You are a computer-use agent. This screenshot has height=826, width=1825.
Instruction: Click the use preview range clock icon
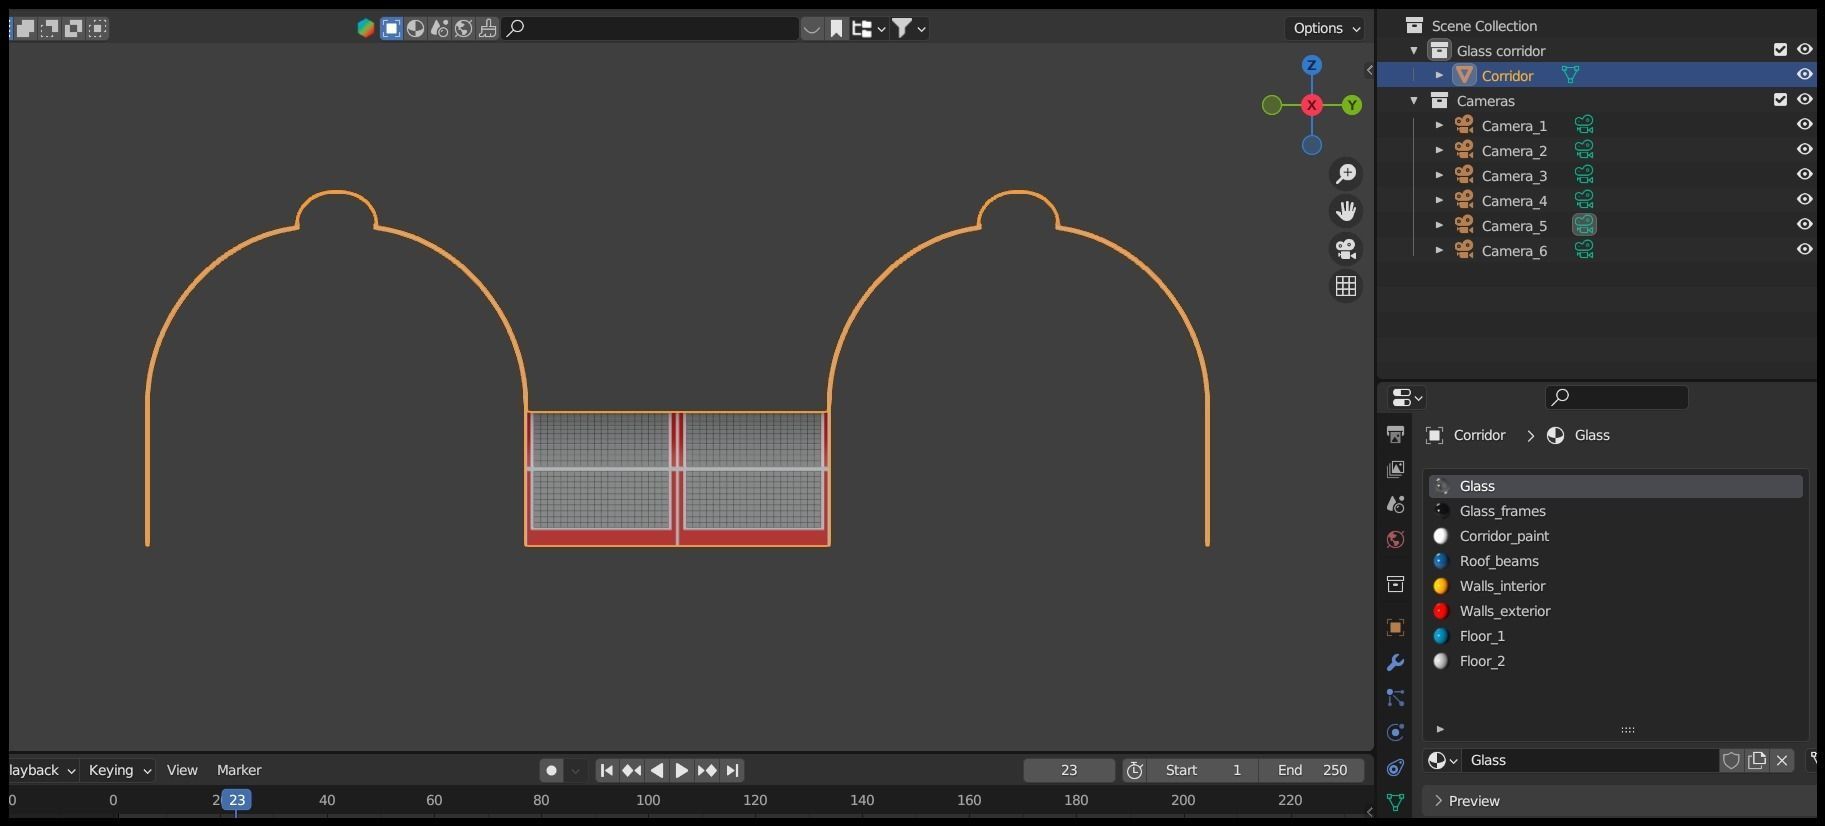tap(1134, 770)
